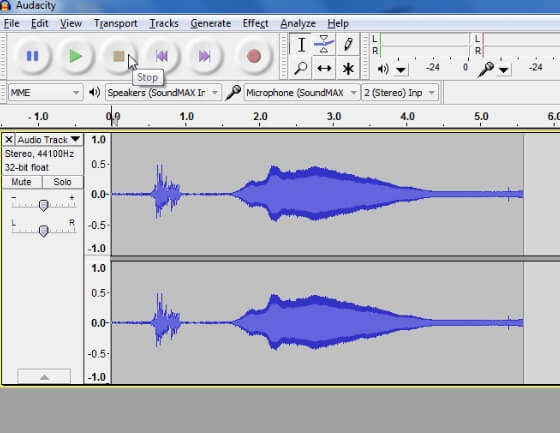The width and height of the screenshot is (560, 433).
Task: Open the Tracks menu
Action: pos(164,24)
